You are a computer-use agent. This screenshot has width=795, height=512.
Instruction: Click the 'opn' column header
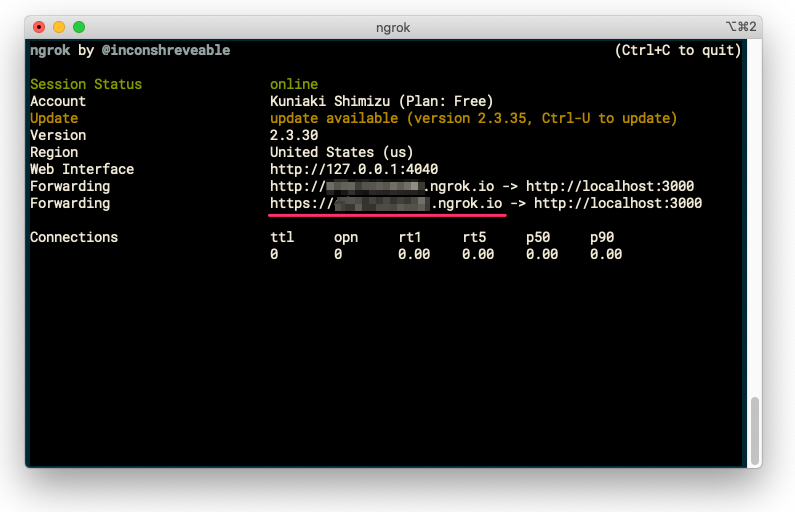346,237
